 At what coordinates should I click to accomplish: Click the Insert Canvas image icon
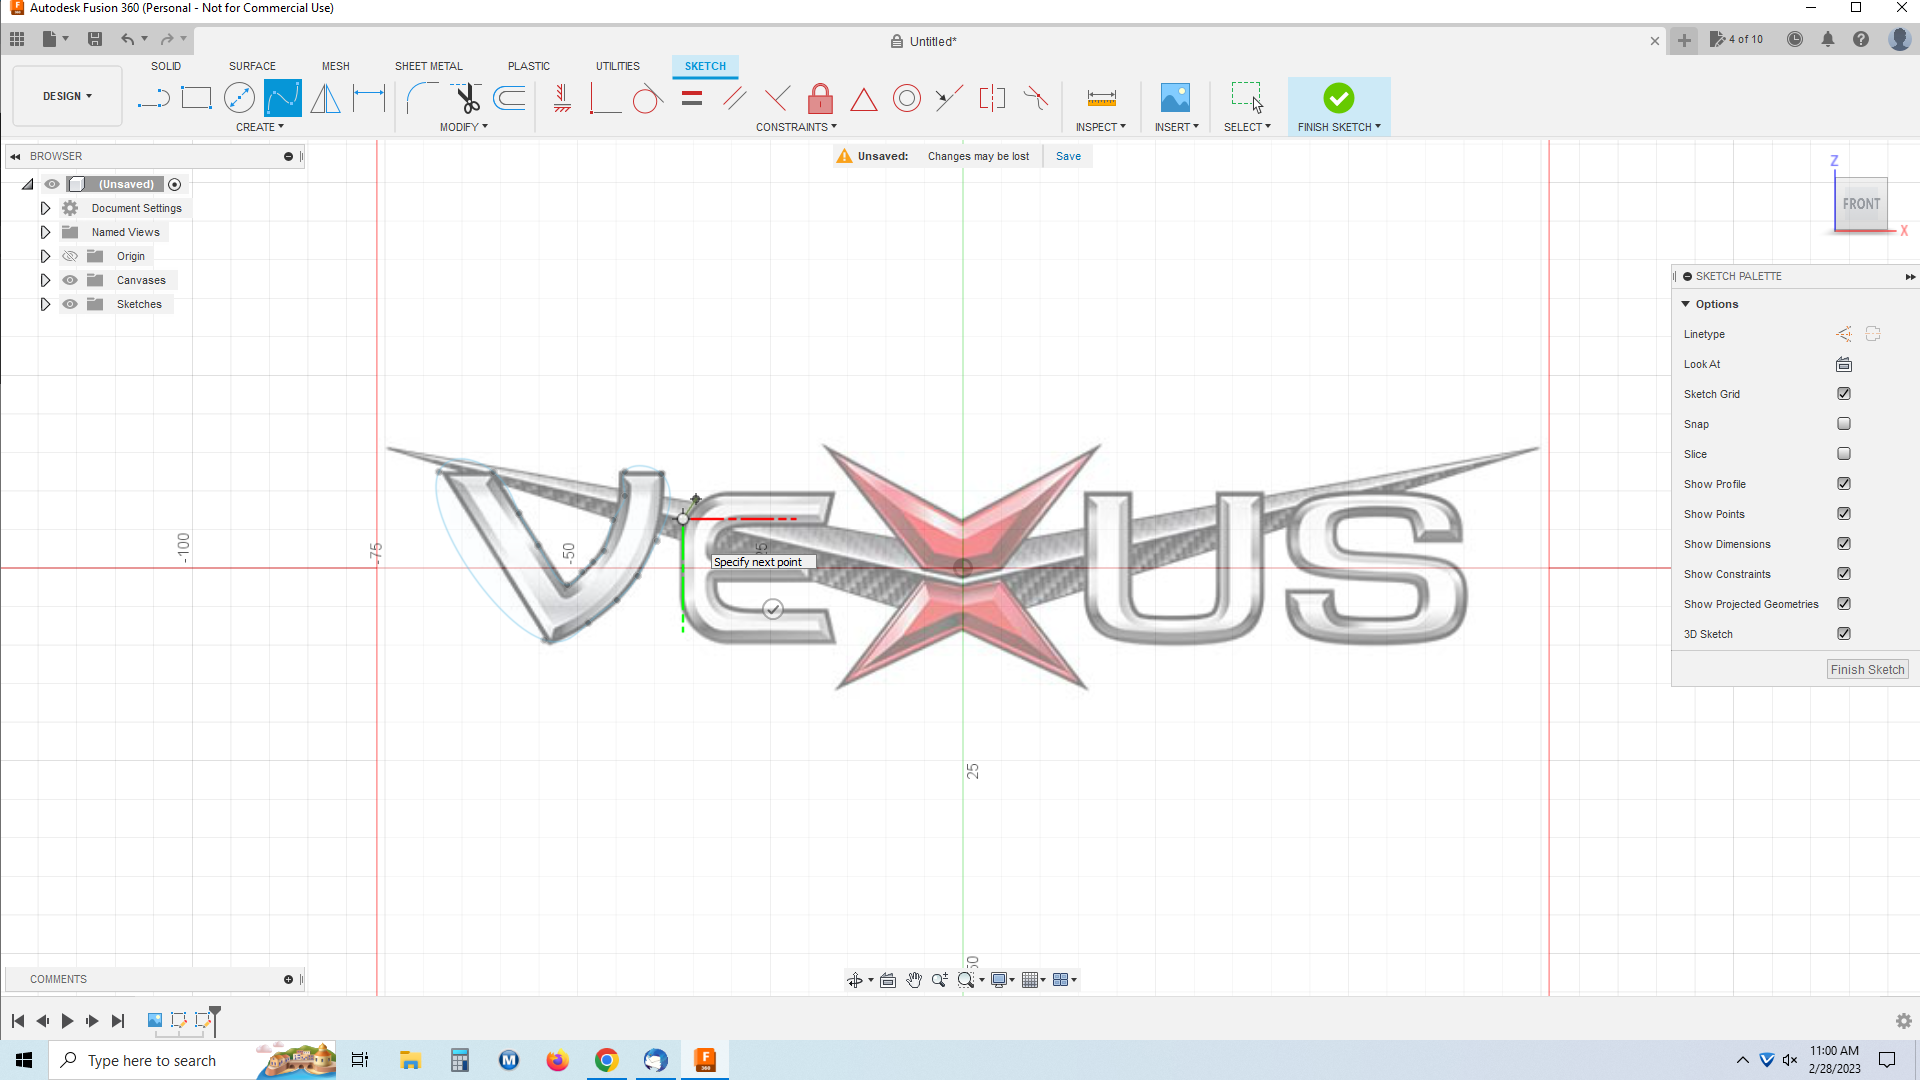tap(1176, 98)
